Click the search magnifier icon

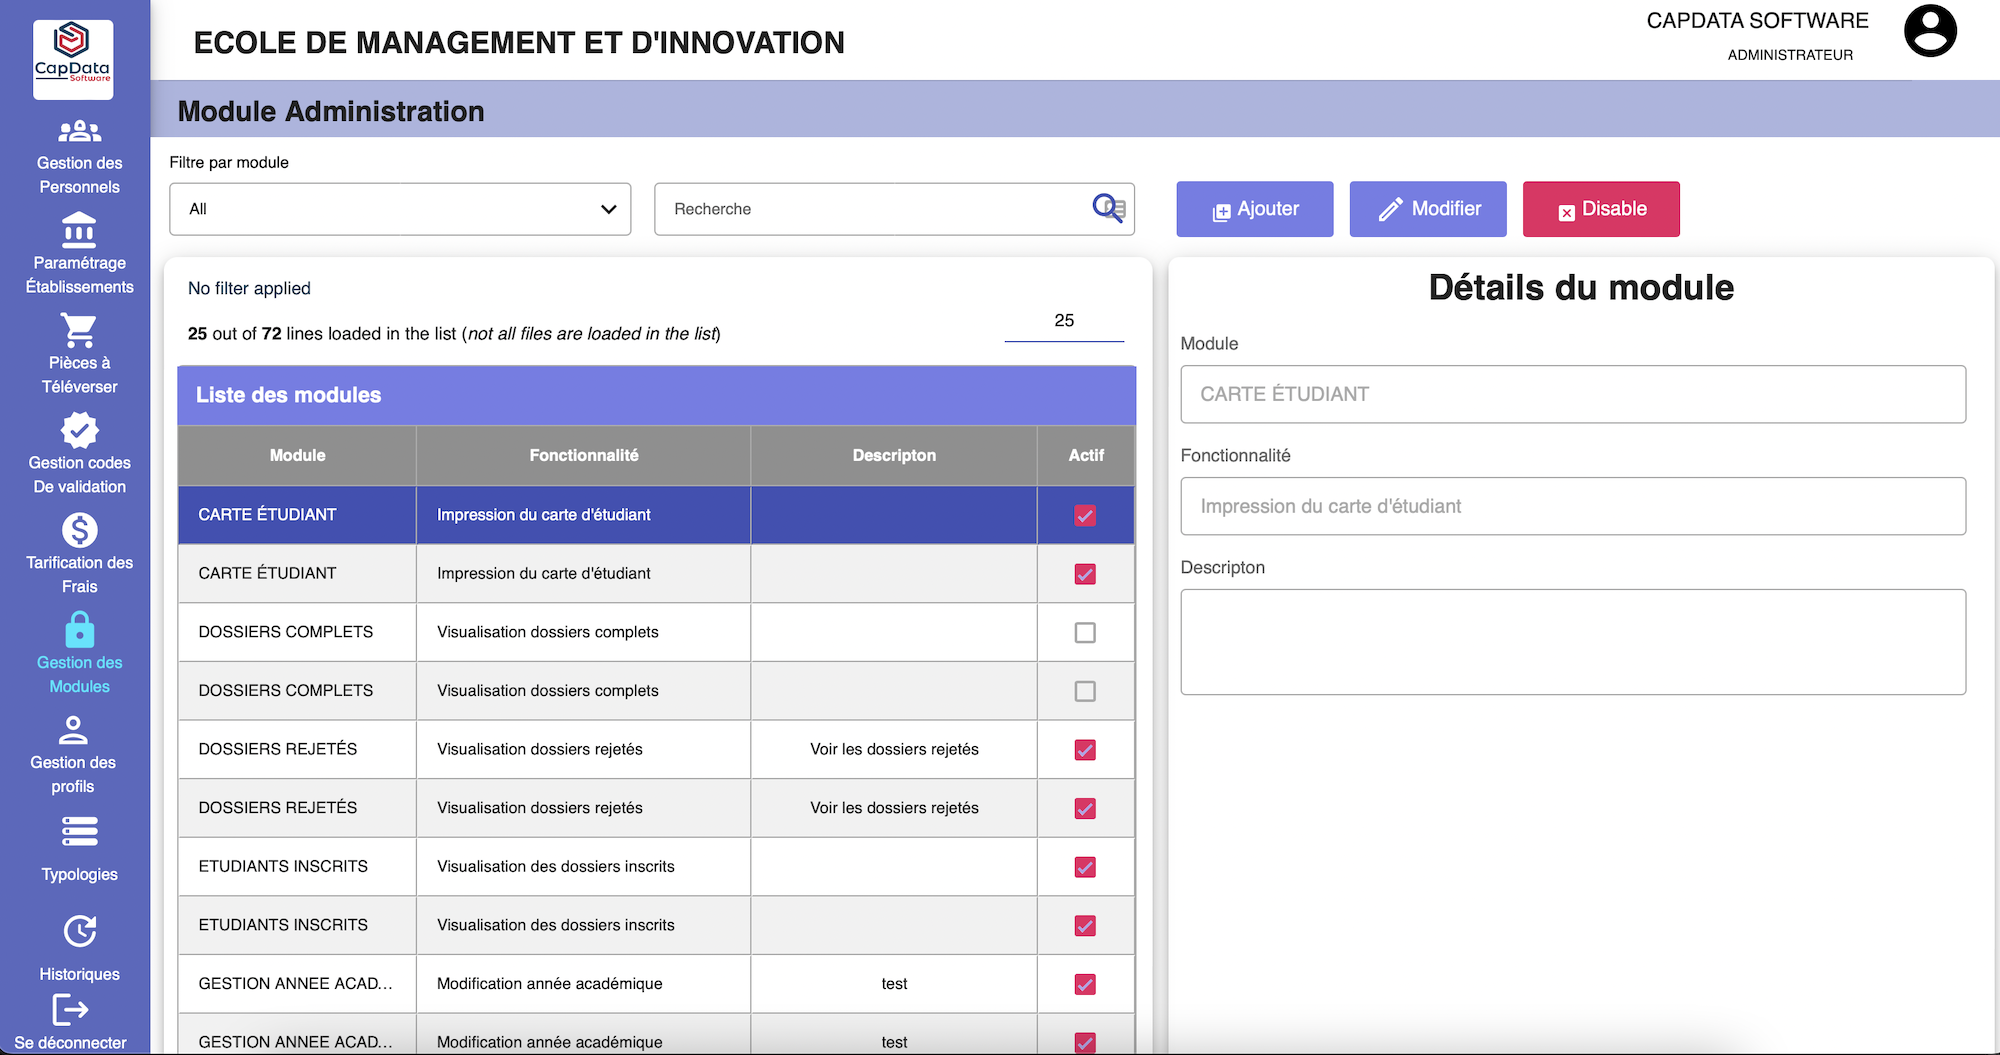[1109, 208]
